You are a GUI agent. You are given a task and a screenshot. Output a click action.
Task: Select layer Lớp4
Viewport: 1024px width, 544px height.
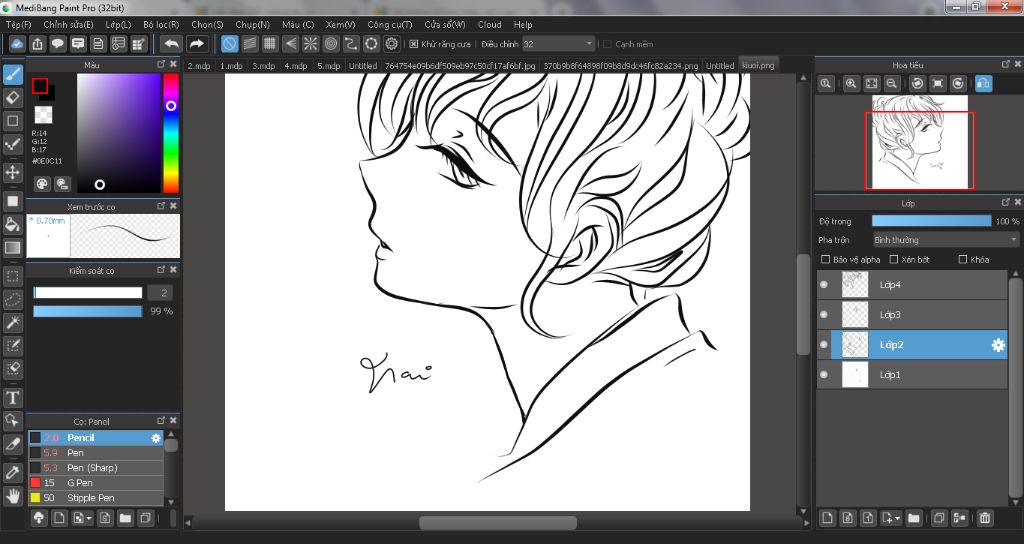pos(912,285)
